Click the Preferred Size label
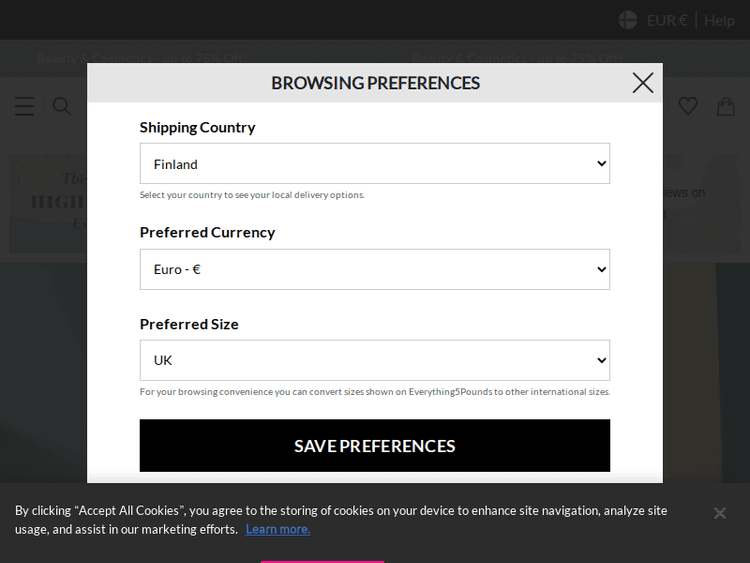The image size is (750, 563). point(189,324)
